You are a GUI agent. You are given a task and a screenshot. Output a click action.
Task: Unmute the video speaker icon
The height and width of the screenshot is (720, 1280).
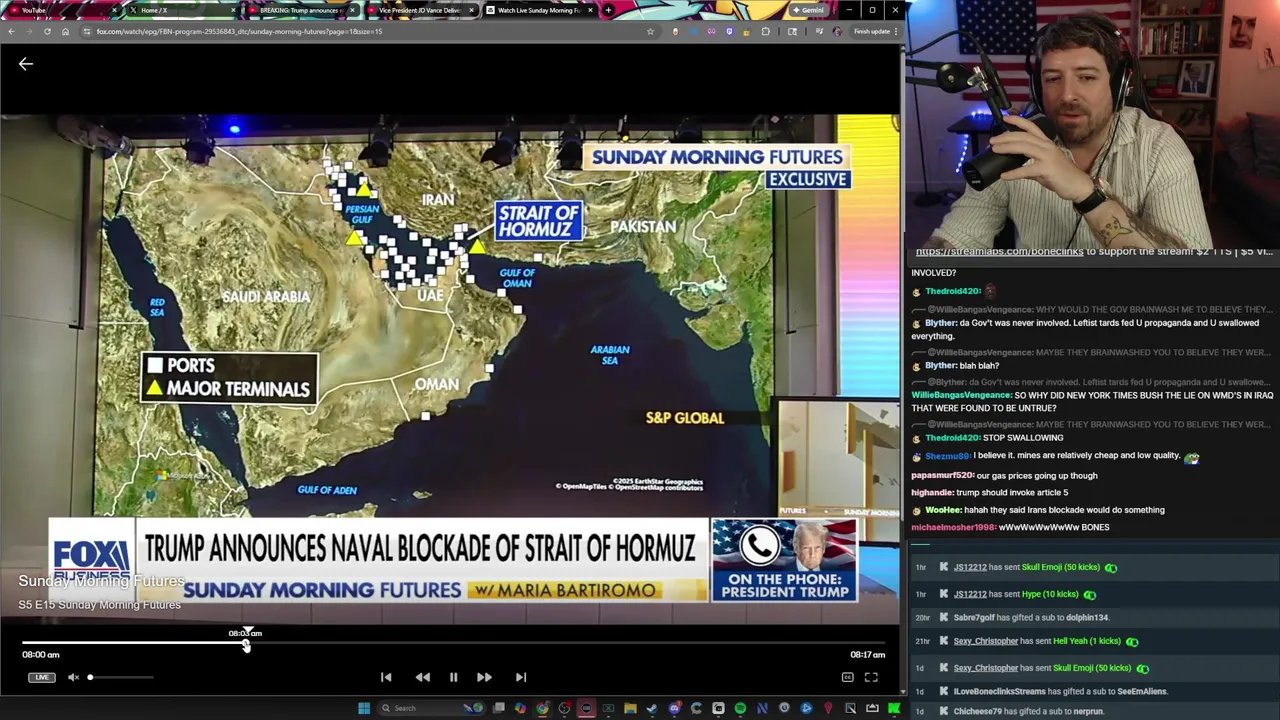point(73,677)
